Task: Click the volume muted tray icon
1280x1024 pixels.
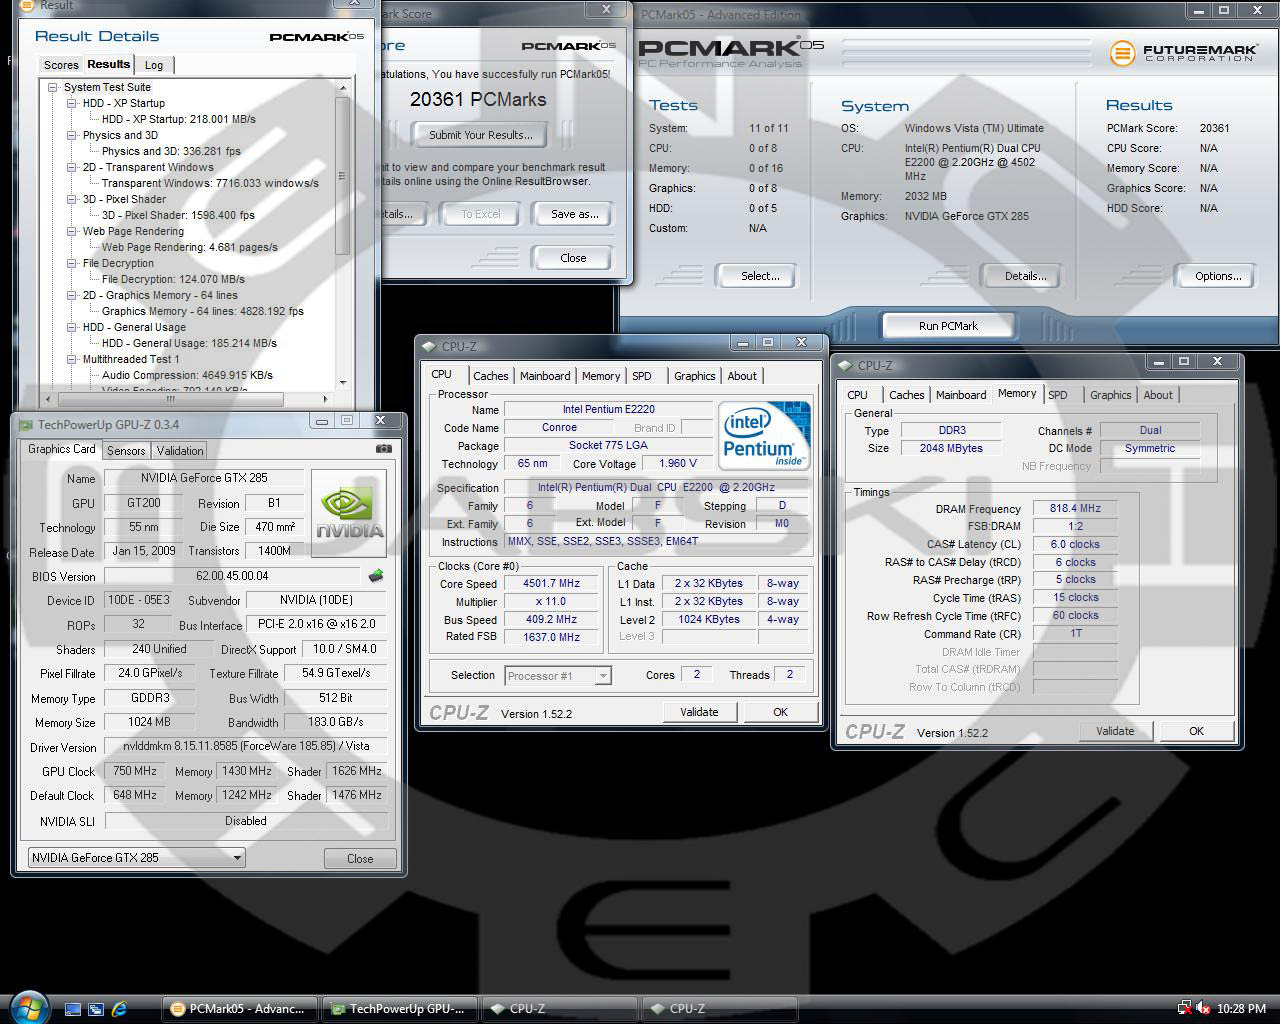Action: coord(1203,1009)
